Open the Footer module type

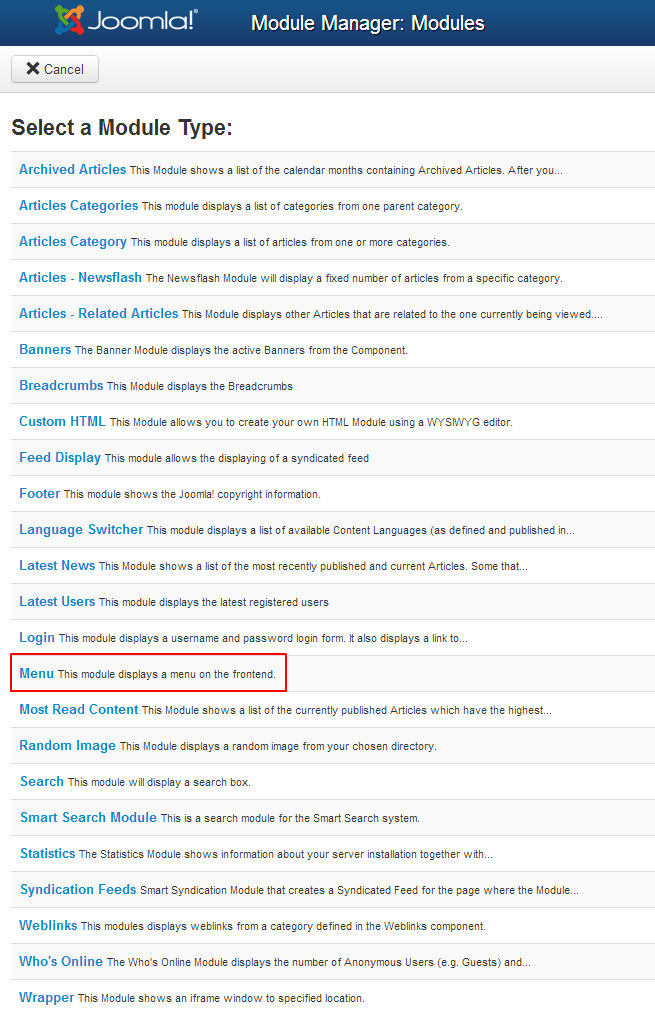39,494
